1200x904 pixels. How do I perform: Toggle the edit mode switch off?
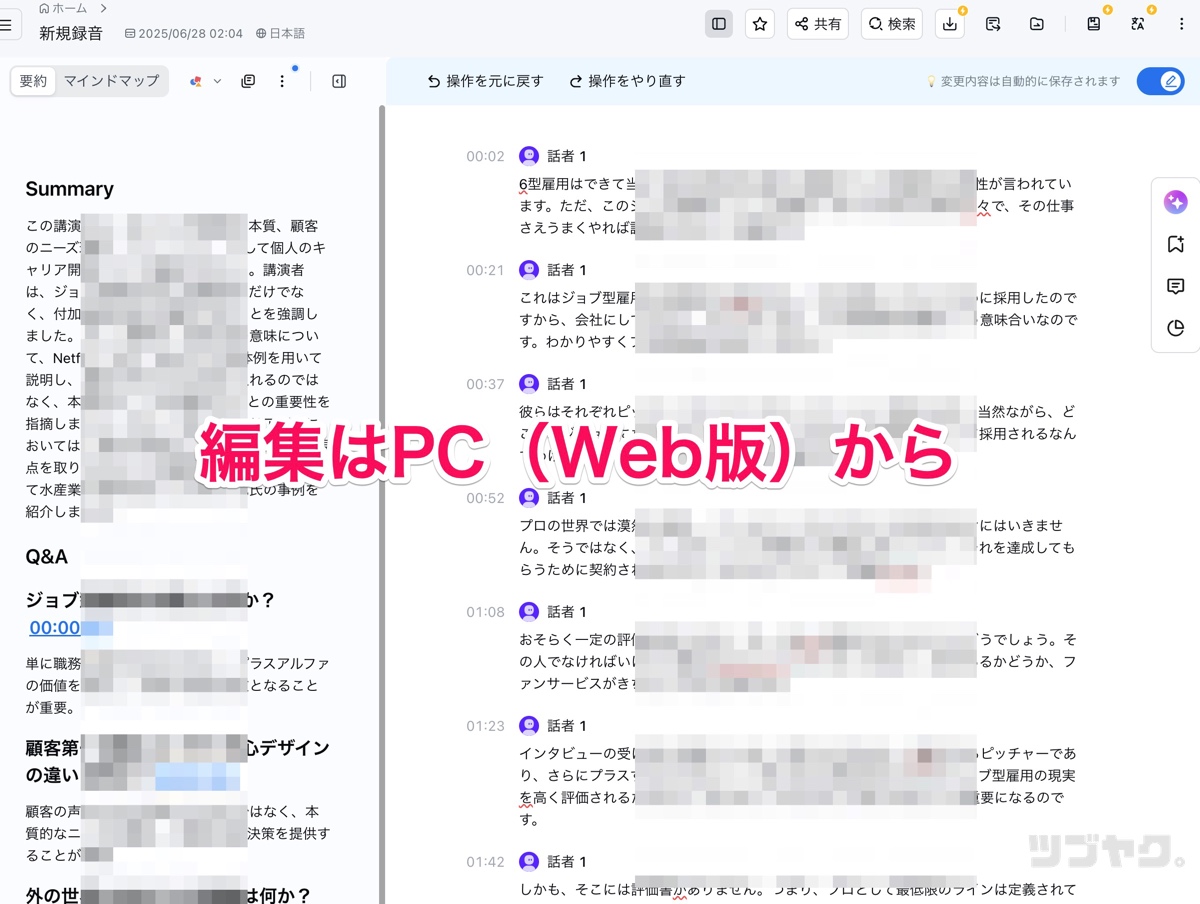coord(1160,81)
